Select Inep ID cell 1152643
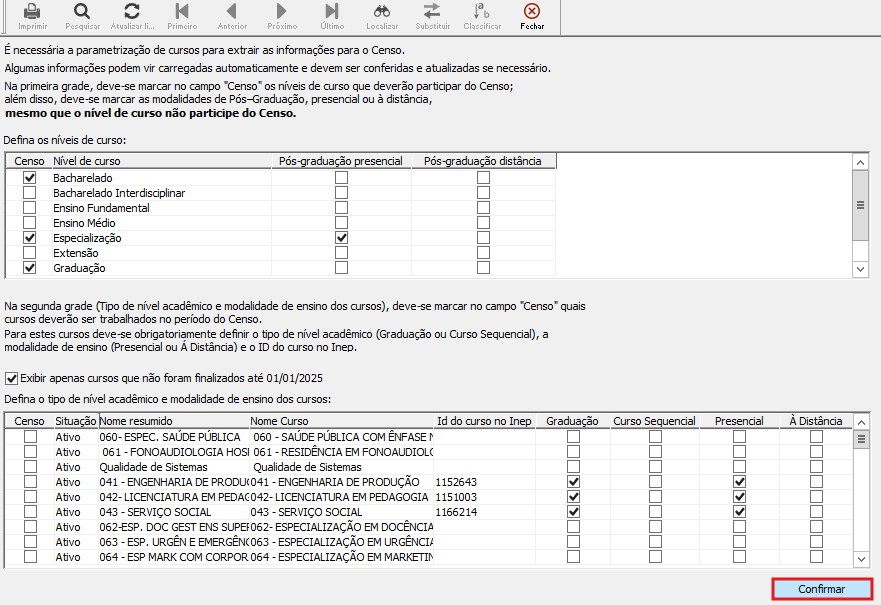881x605 pixels. pyautogui.click(x=484, y=482)
